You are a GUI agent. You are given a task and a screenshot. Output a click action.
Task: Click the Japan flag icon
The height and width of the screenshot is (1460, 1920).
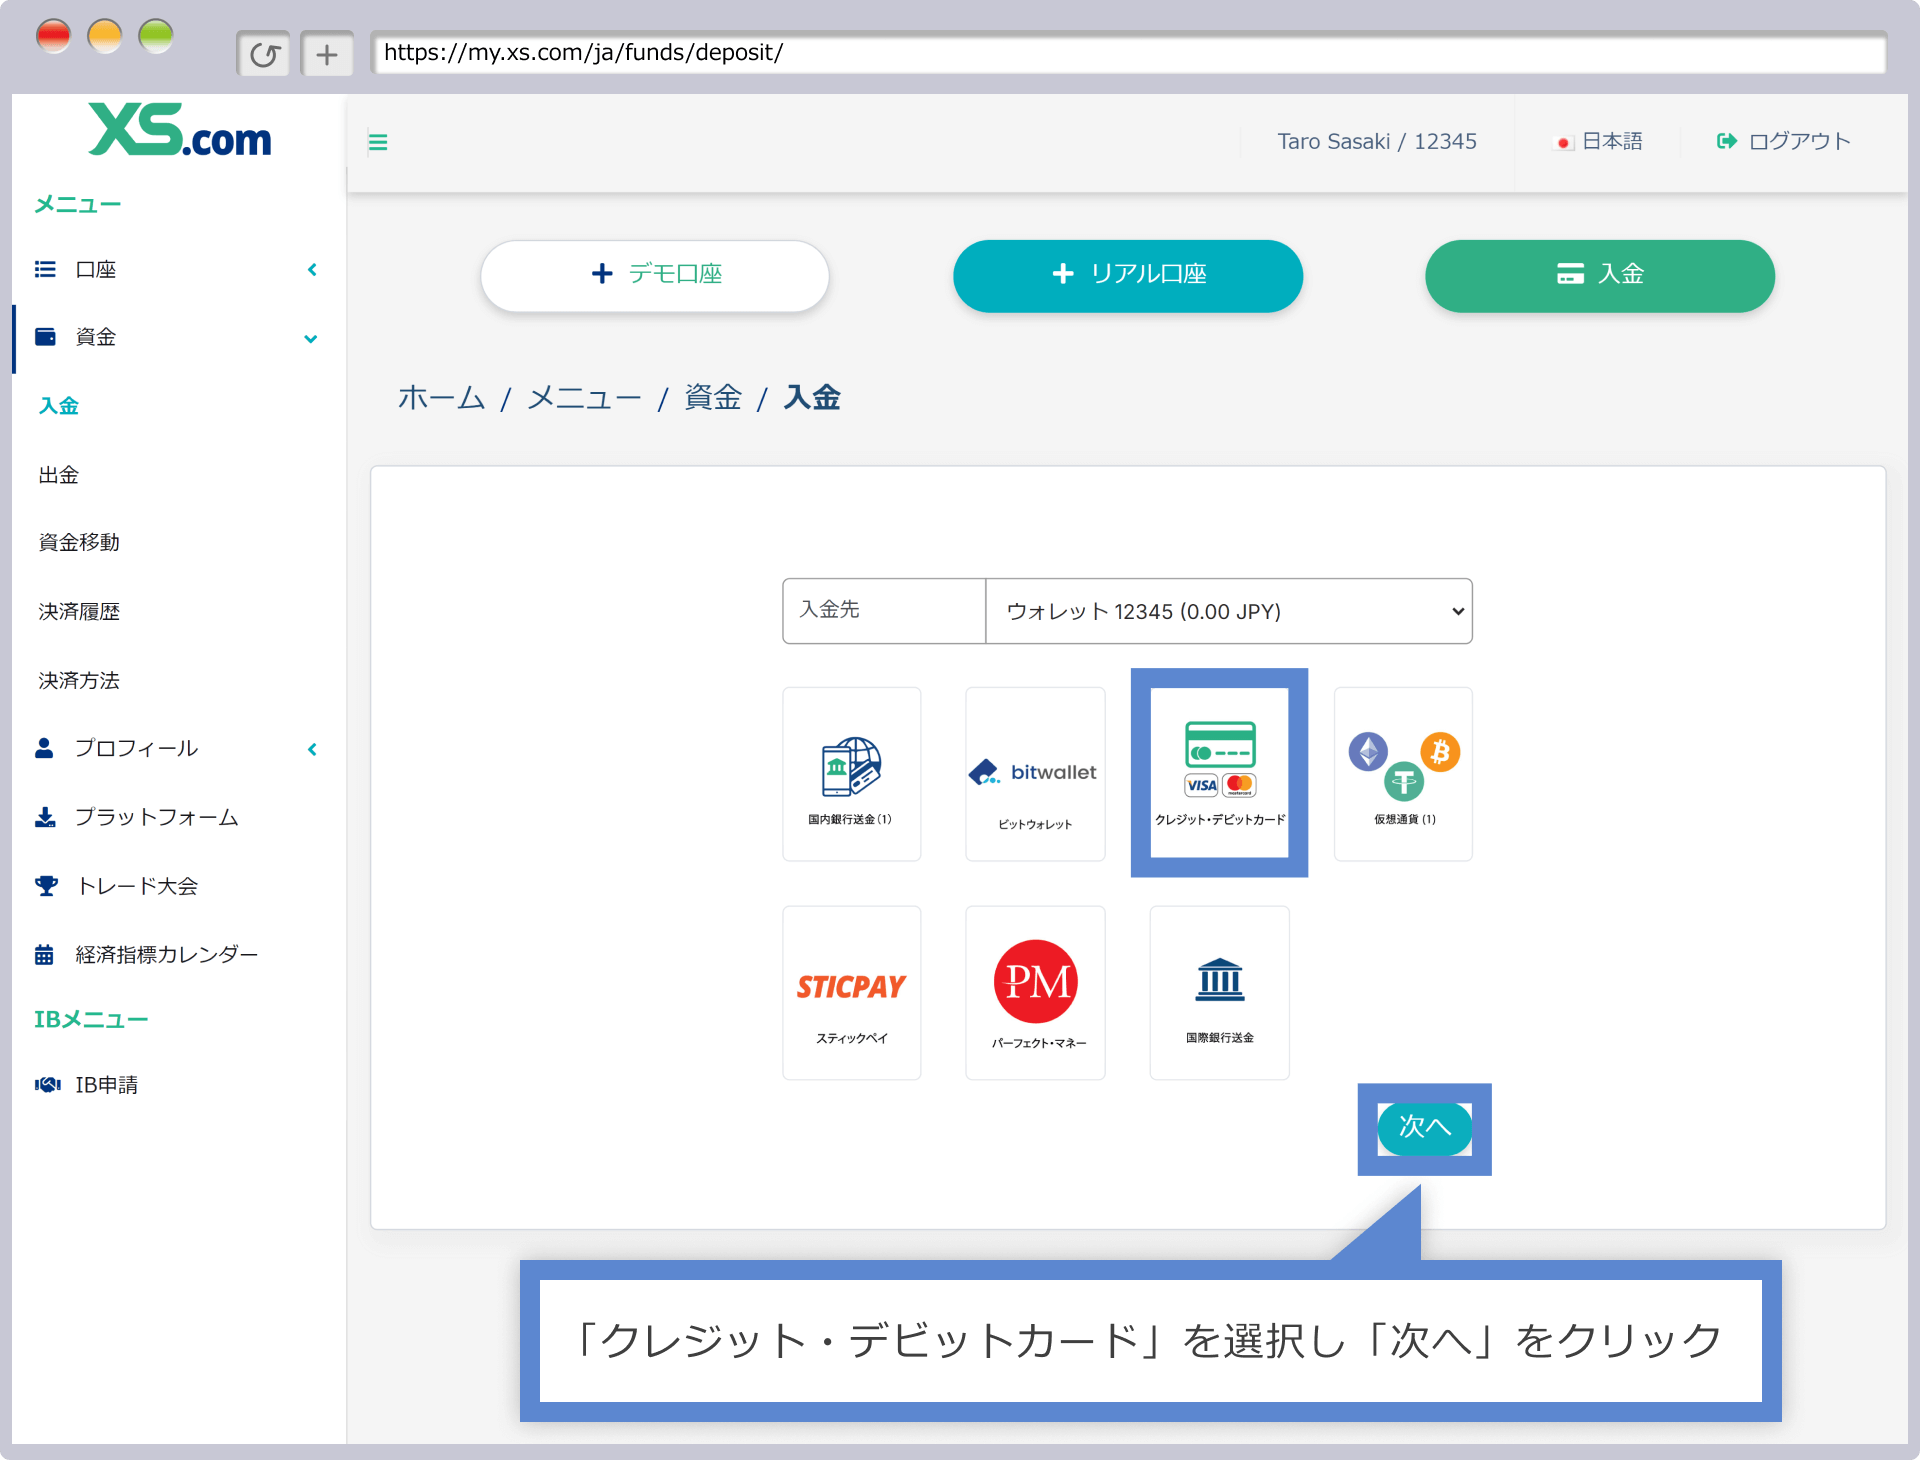(x=1563, y=142)
